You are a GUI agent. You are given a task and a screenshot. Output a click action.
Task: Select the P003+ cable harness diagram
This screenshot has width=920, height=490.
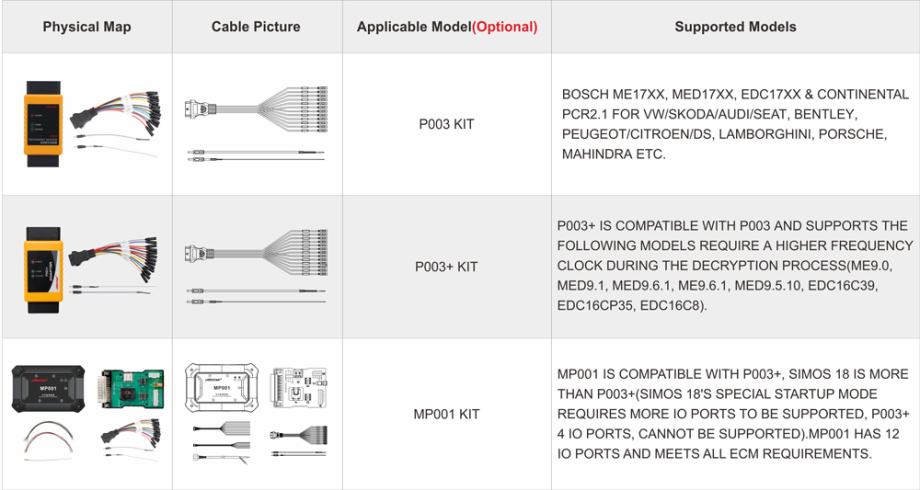pyautogui.click(x=256, y=252)
